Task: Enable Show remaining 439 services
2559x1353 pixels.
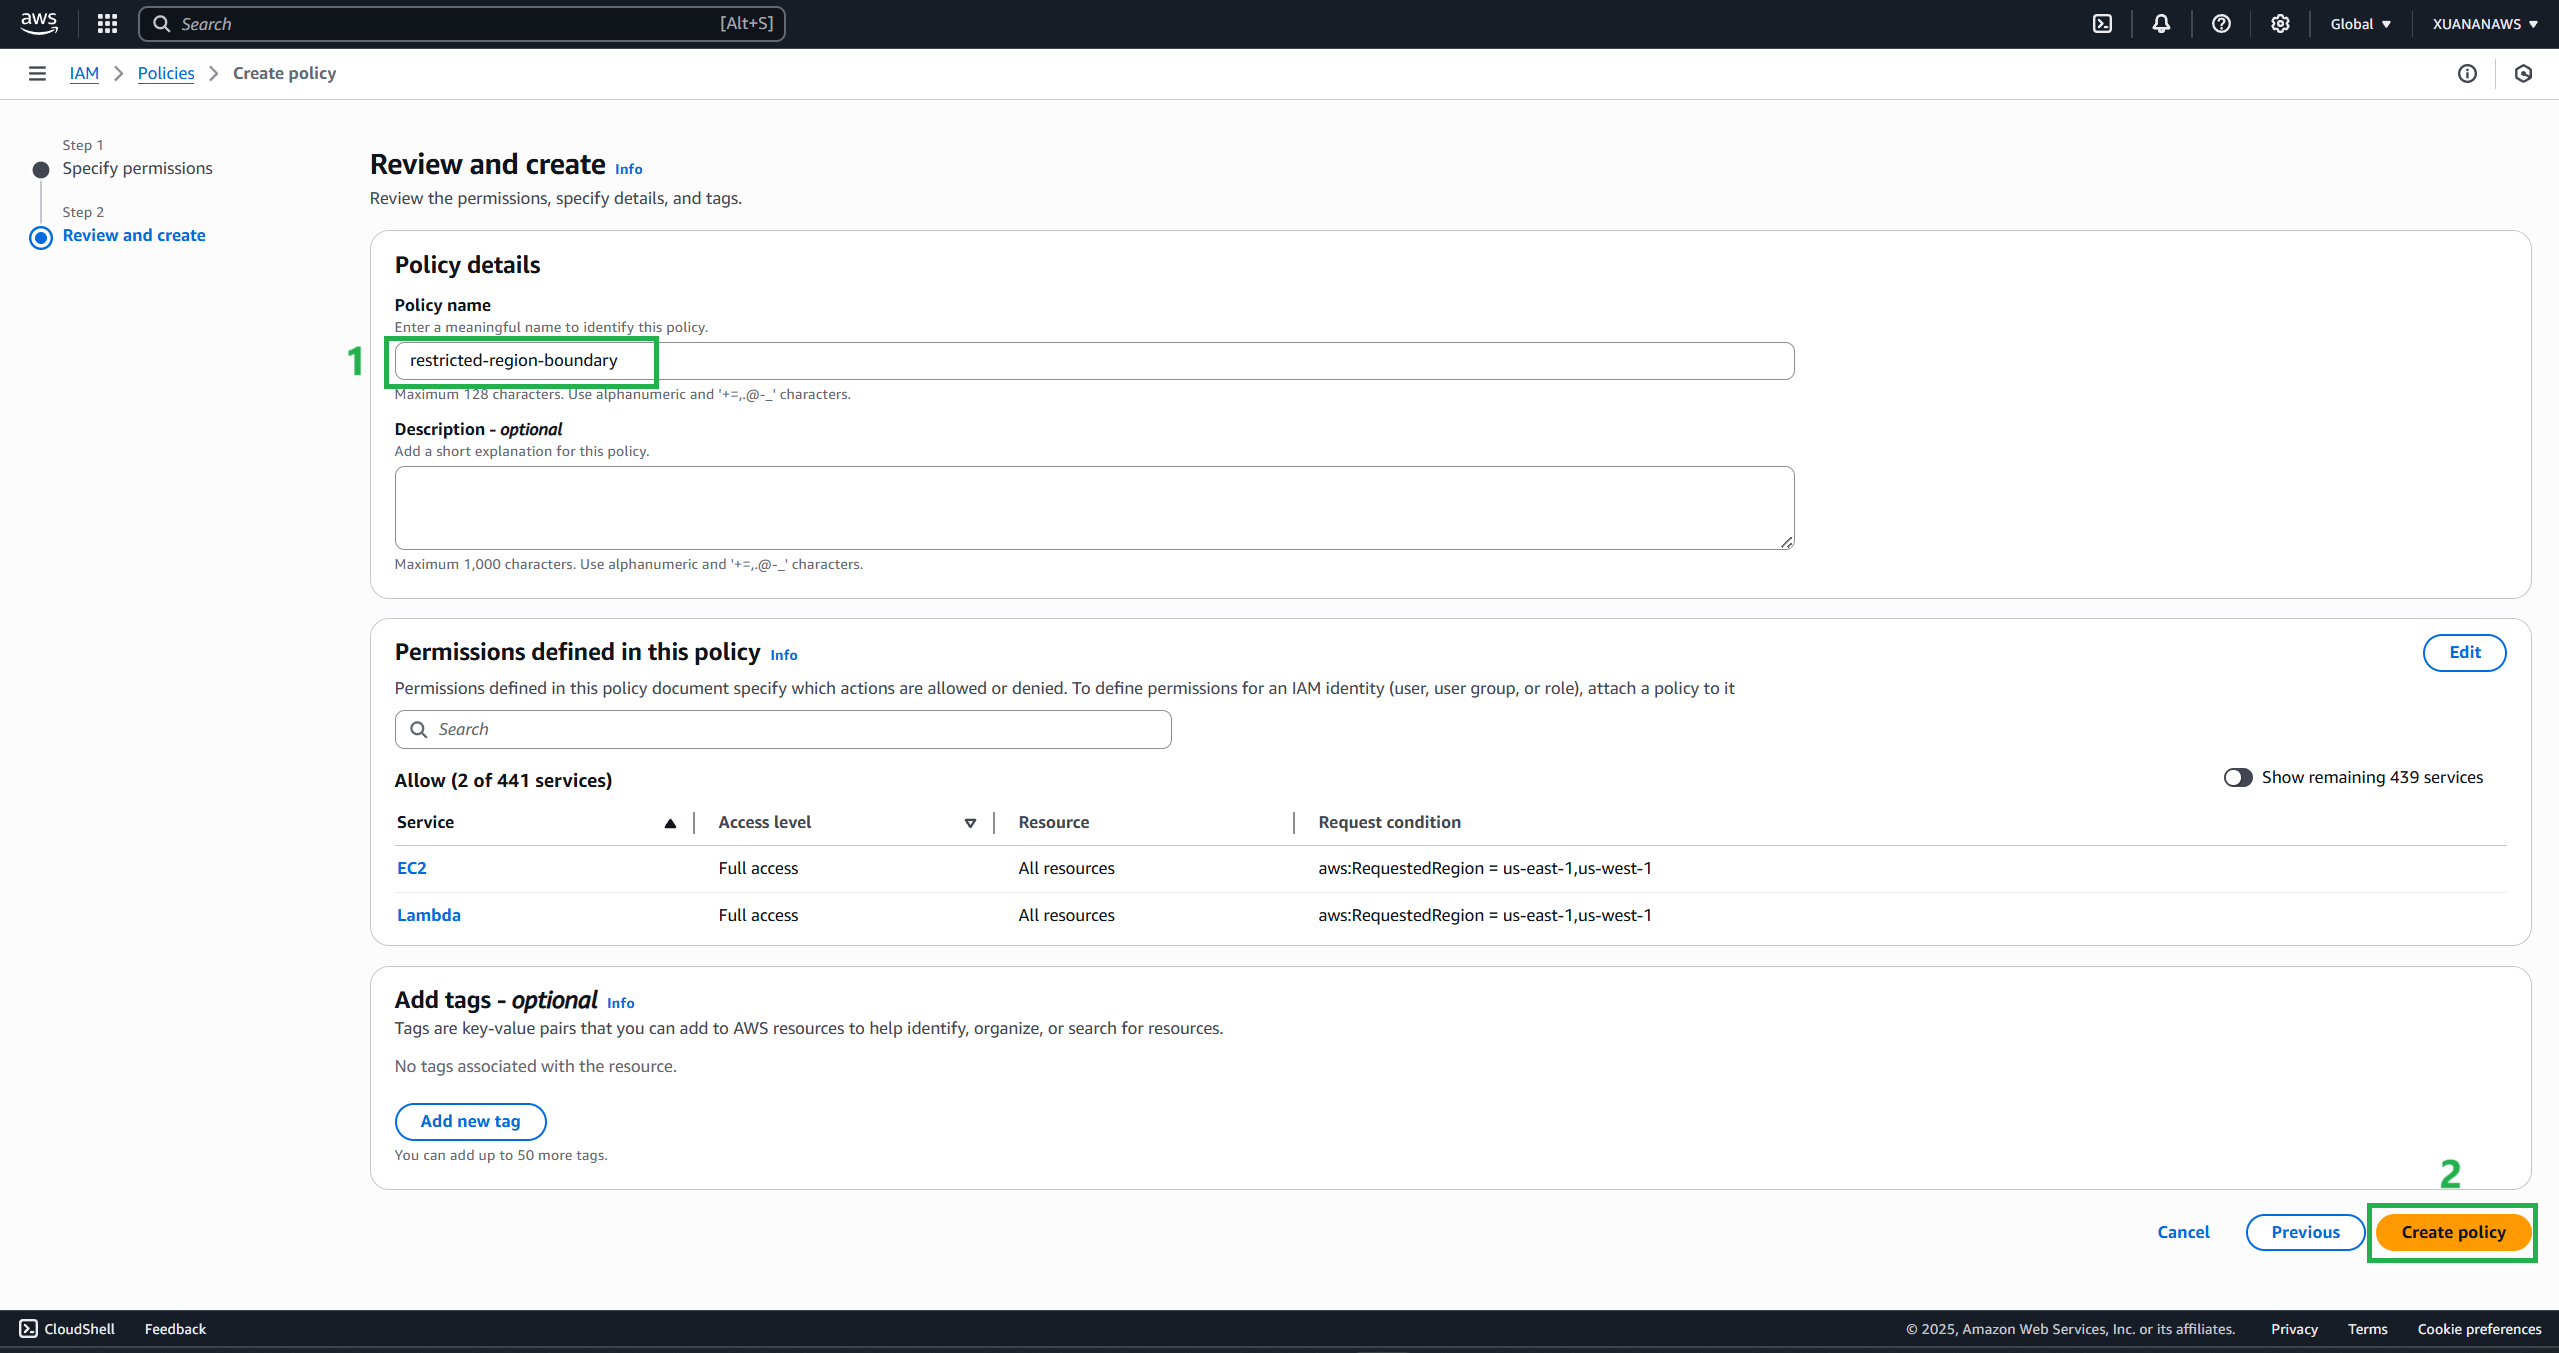Action: tap(2239, 777)
